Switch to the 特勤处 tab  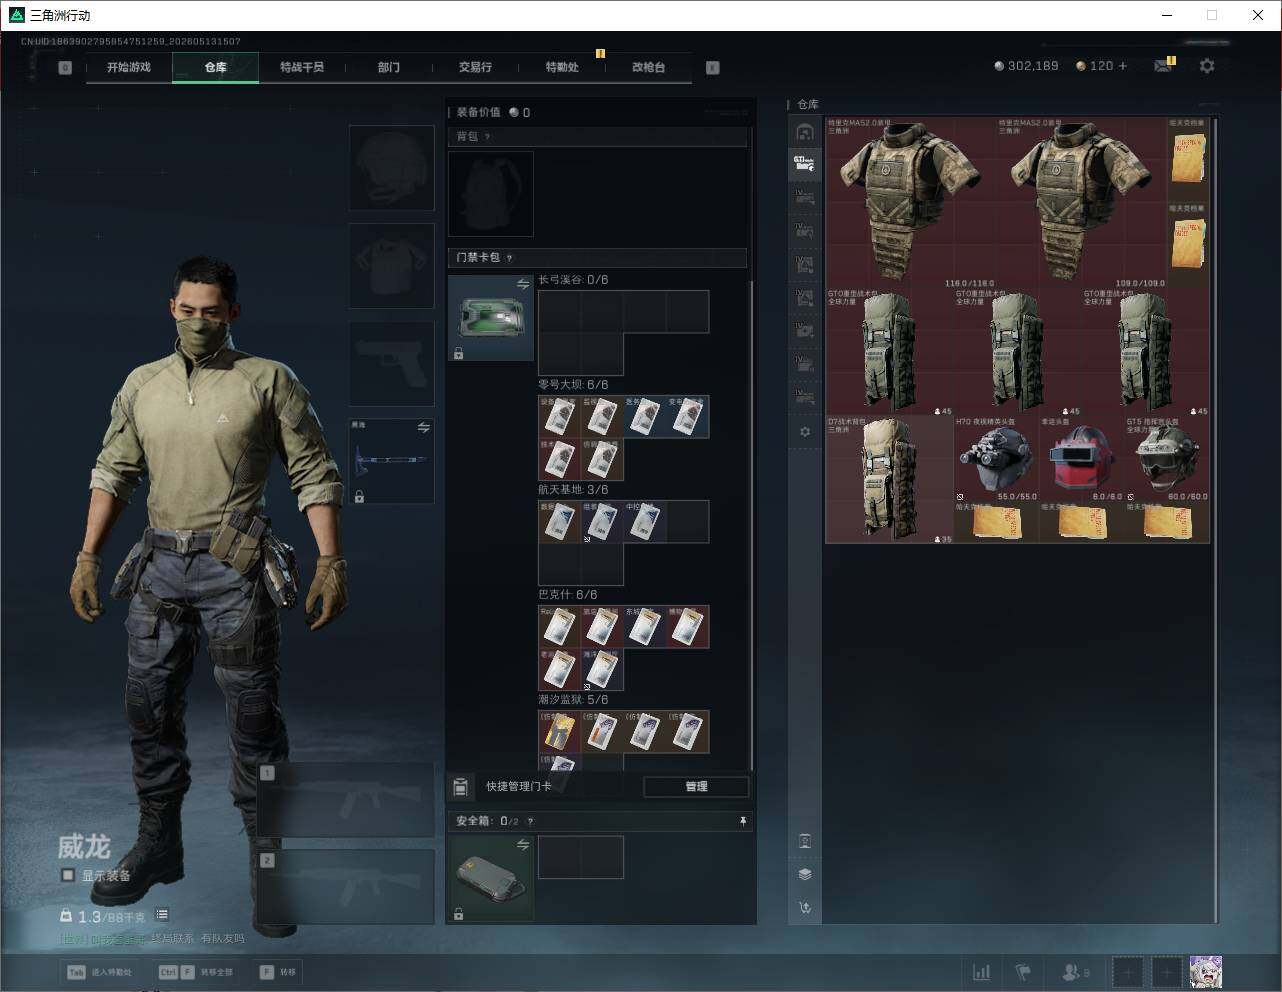click(562, 67)
